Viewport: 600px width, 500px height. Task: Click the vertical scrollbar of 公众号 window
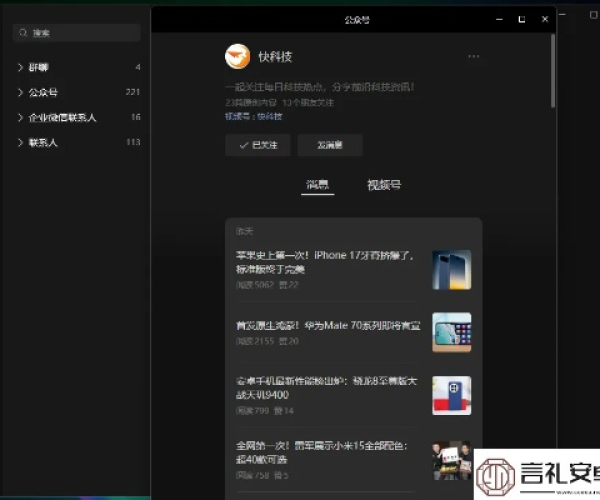(553, 71)
